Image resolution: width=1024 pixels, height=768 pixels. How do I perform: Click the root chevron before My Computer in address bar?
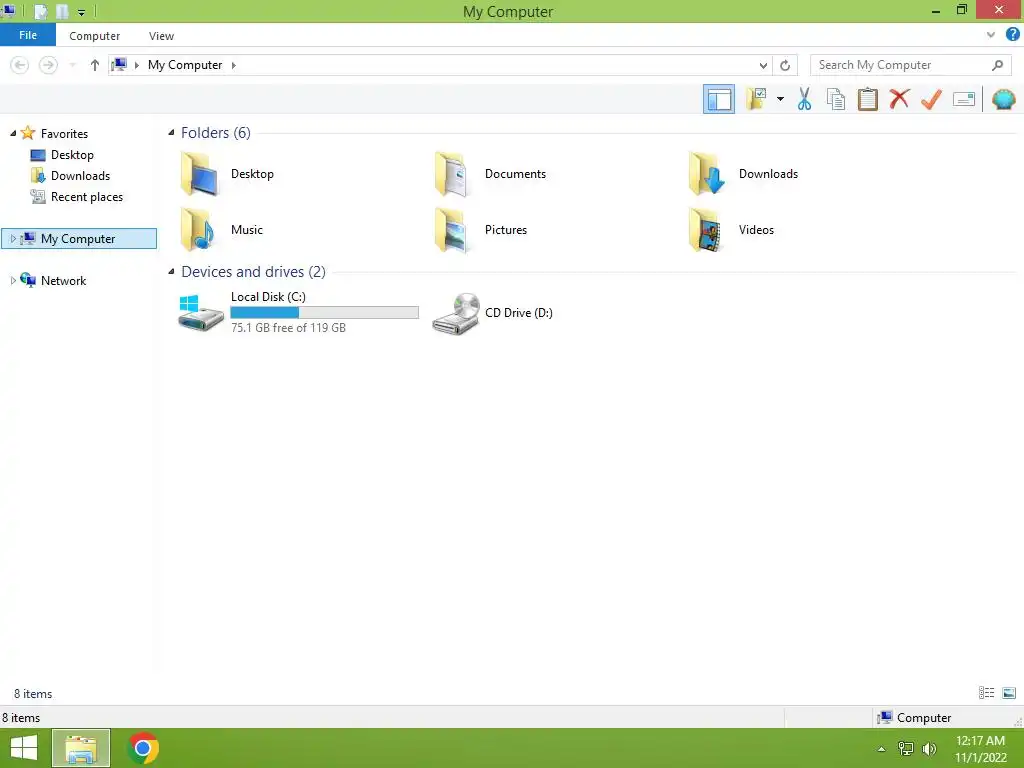pos(136,65)
